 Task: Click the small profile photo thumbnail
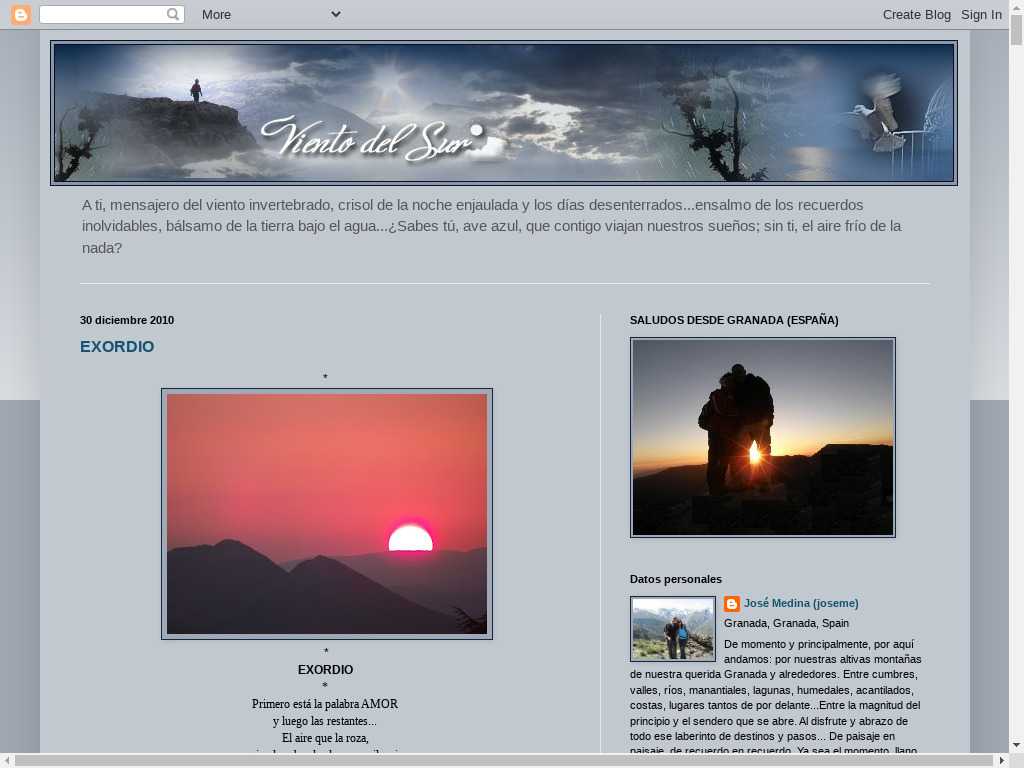point(673,629)
